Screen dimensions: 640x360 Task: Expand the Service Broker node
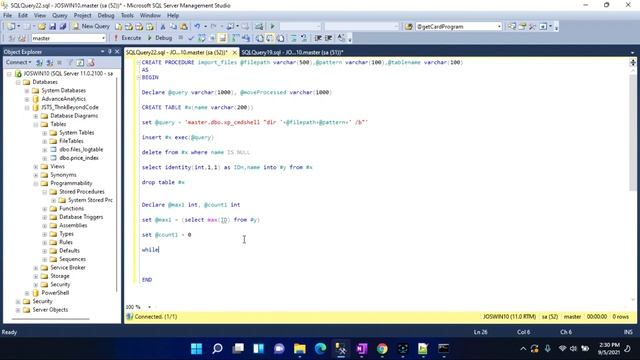click(36, 268)
